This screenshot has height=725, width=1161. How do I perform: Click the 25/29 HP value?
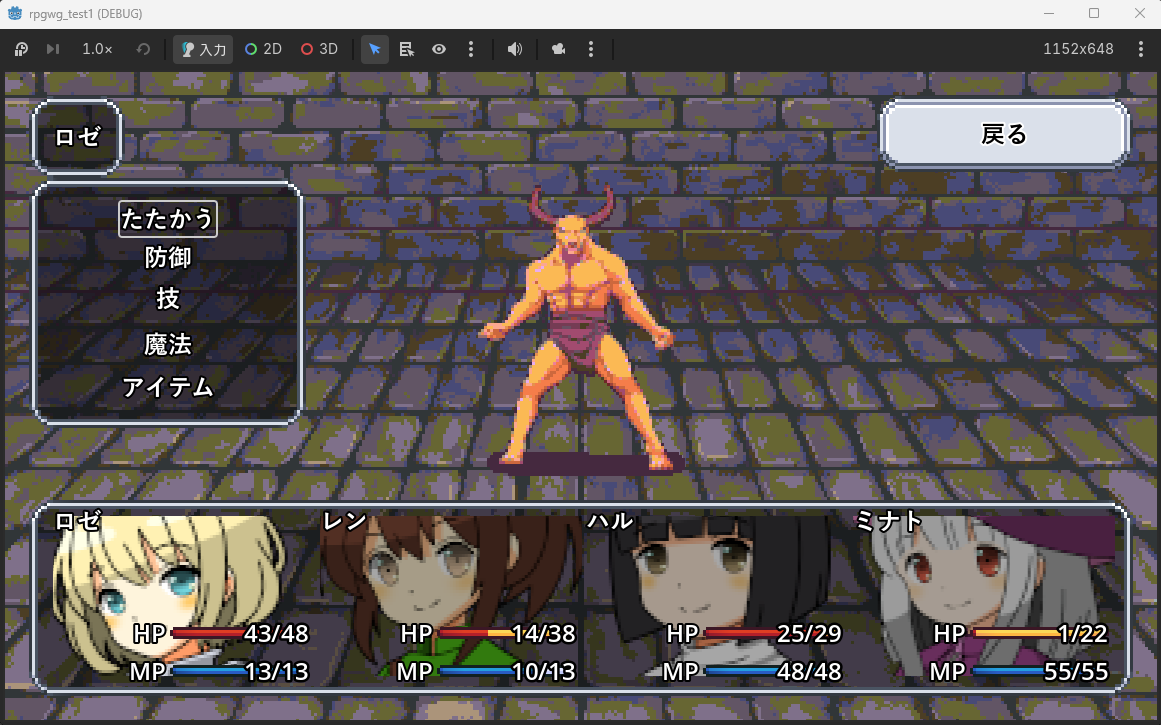809,634
